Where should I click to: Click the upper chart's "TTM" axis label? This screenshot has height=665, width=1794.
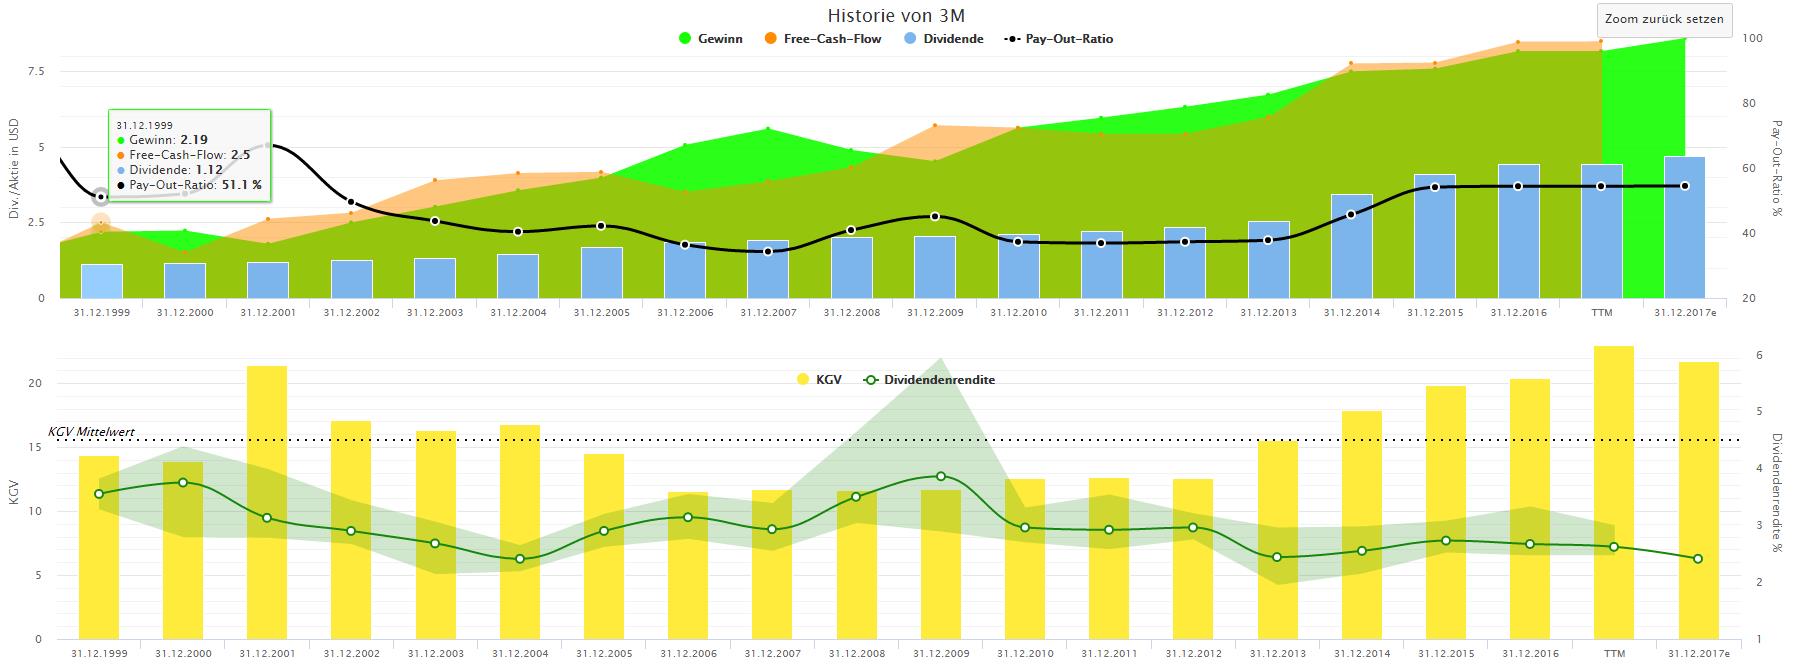point(1601,313)
